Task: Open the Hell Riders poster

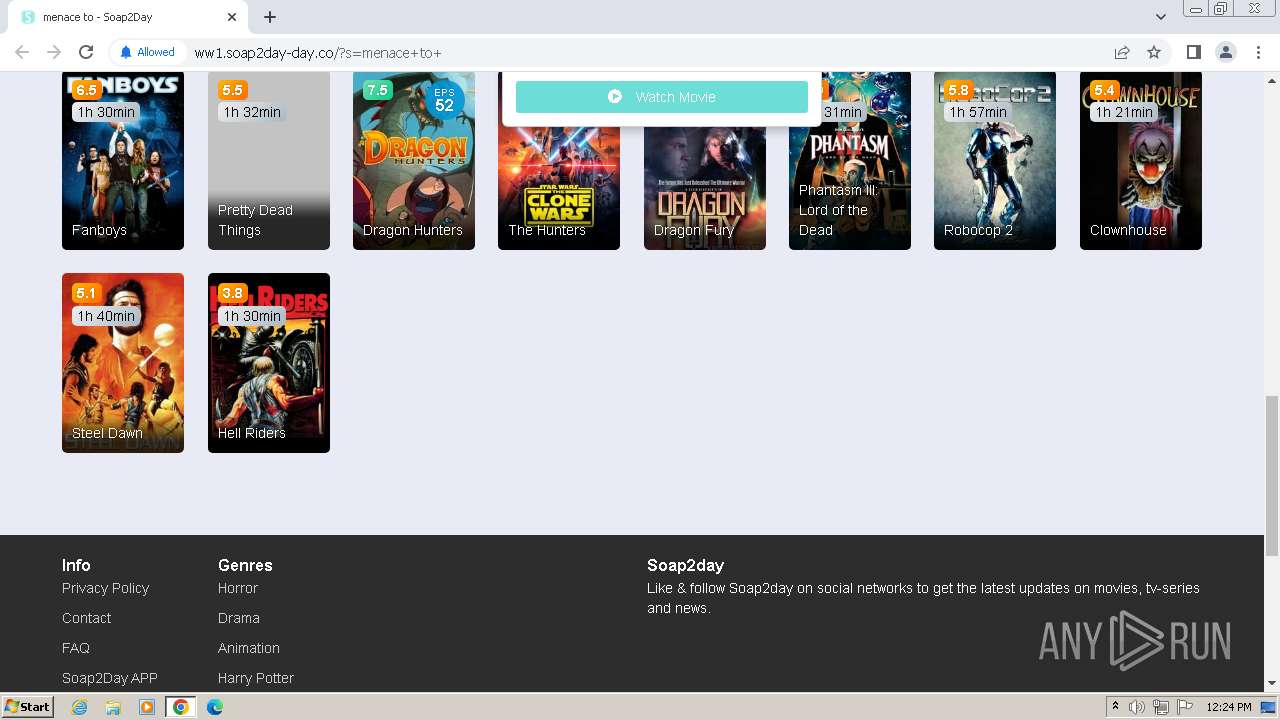Action: [x=269, y=363]
